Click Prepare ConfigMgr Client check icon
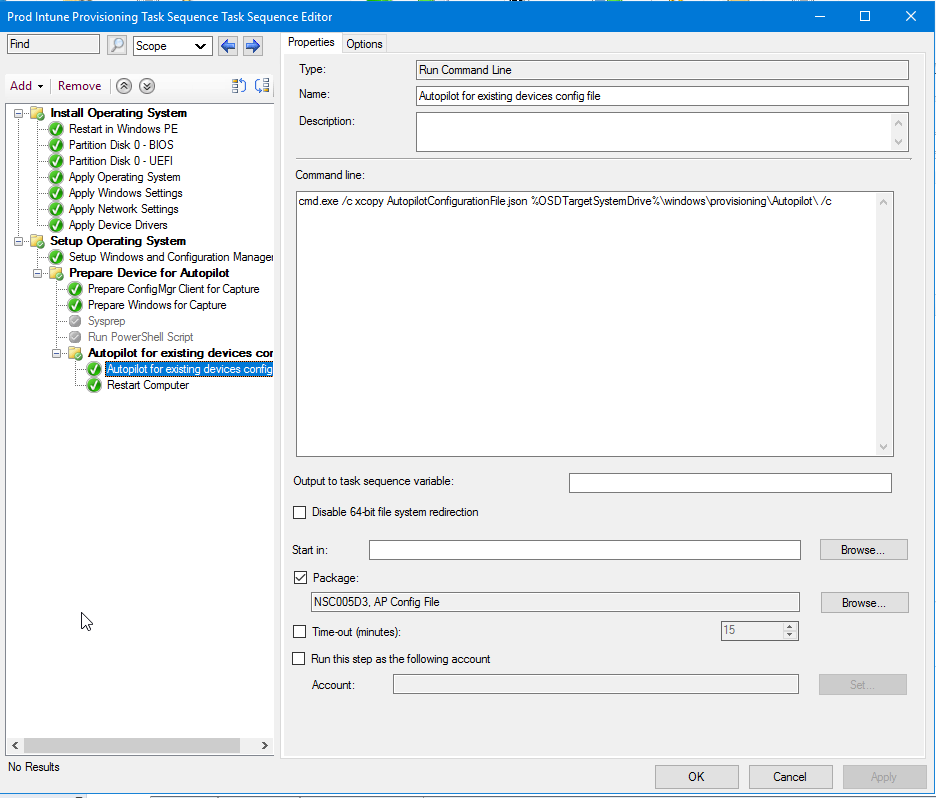 75,289
